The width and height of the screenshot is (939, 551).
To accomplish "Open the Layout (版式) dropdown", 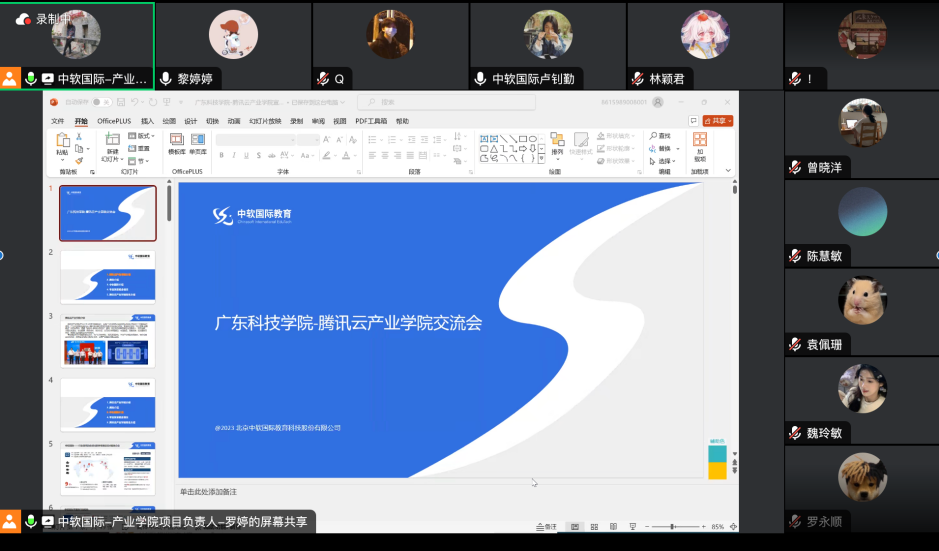I will tap(141, 136).
